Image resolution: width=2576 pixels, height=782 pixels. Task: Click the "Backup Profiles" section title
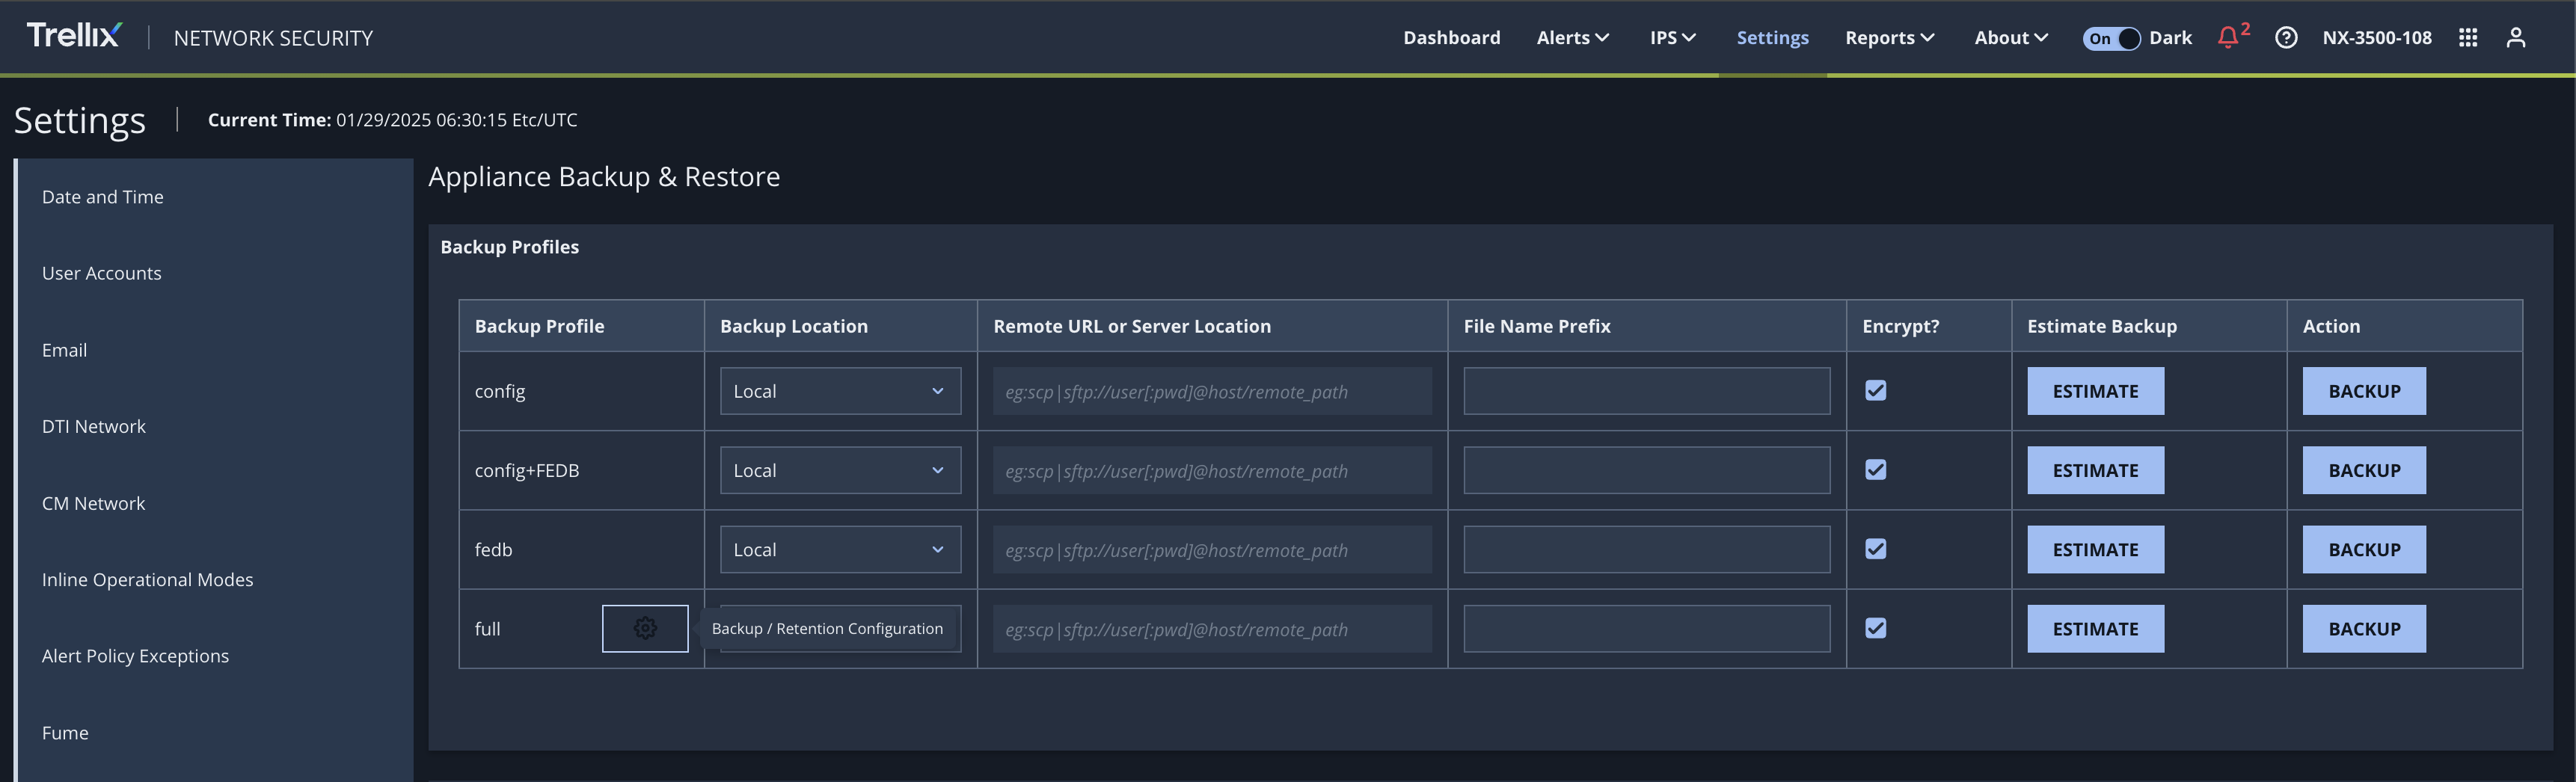click(x=510, y=247)
